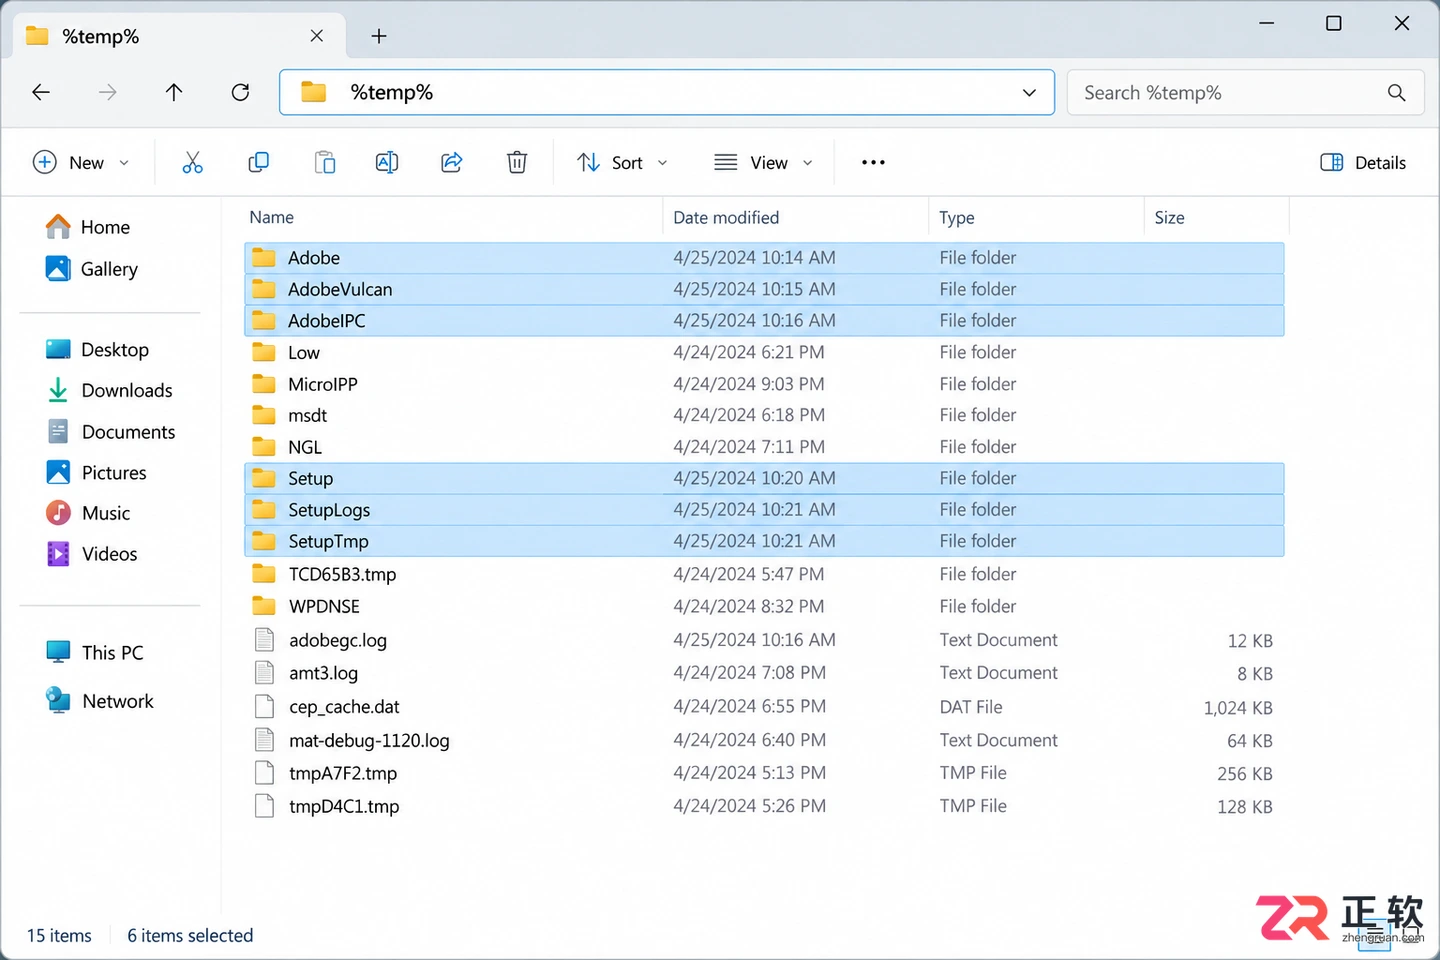The image size is (1440, 960).
Task: Open Gallery in the sidebar
Action: pos(92,269)
